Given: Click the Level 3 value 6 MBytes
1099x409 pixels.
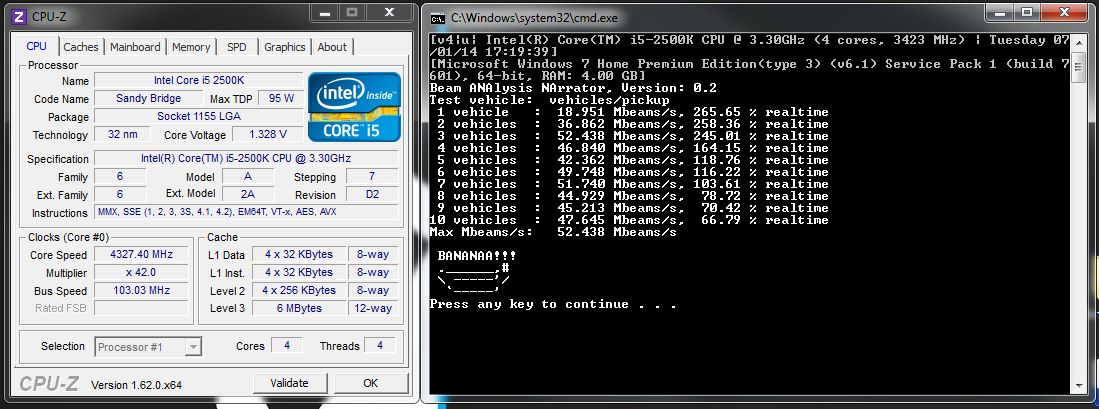Looking at the screenshot, I should pyautogui.click(x=299, y=307).
